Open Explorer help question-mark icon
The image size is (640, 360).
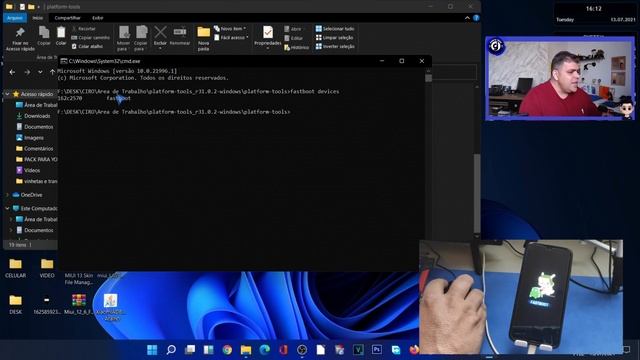click(x=476, y=18)
